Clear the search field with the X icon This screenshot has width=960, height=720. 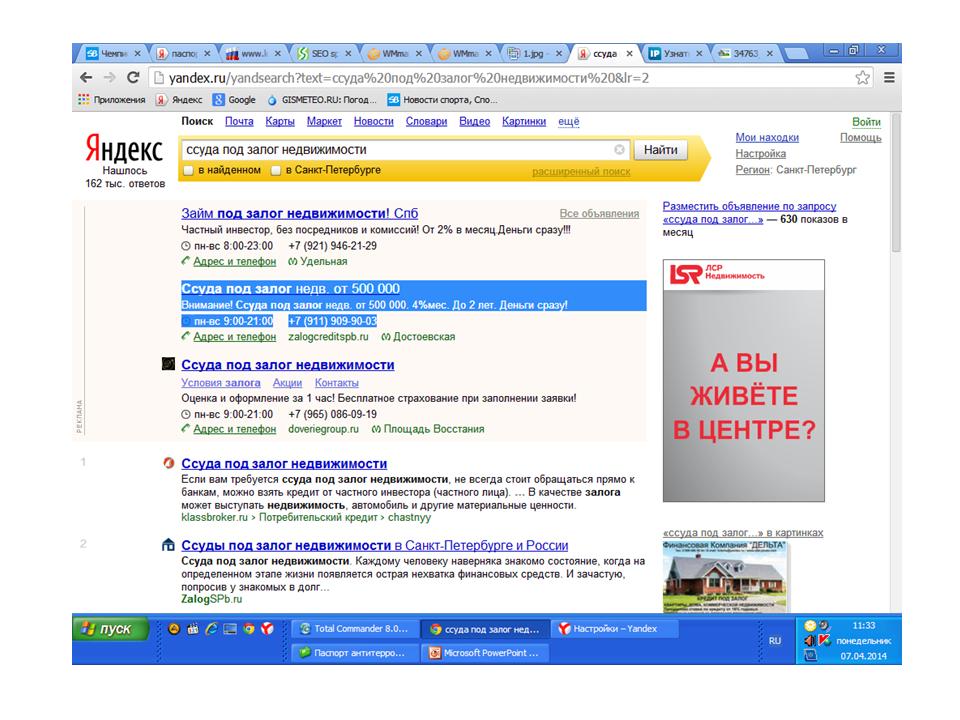click(x=620, y=149)
